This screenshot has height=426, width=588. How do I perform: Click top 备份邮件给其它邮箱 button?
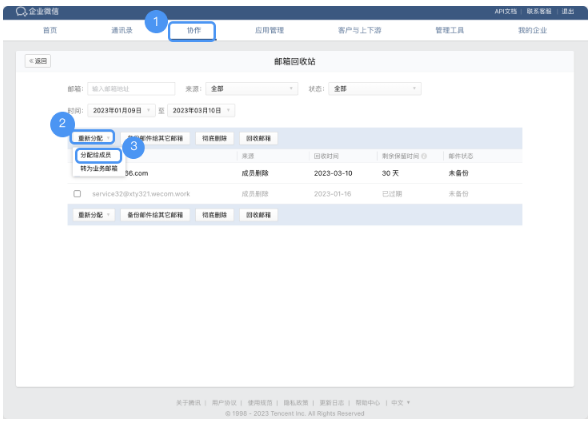[155, 138]
